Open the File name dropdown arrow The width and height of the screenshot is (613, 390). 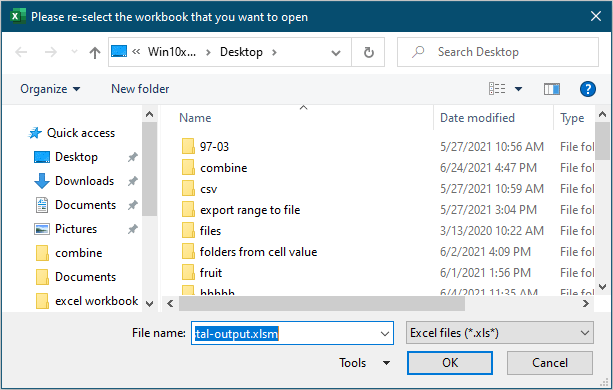click(x=385, y=333)
